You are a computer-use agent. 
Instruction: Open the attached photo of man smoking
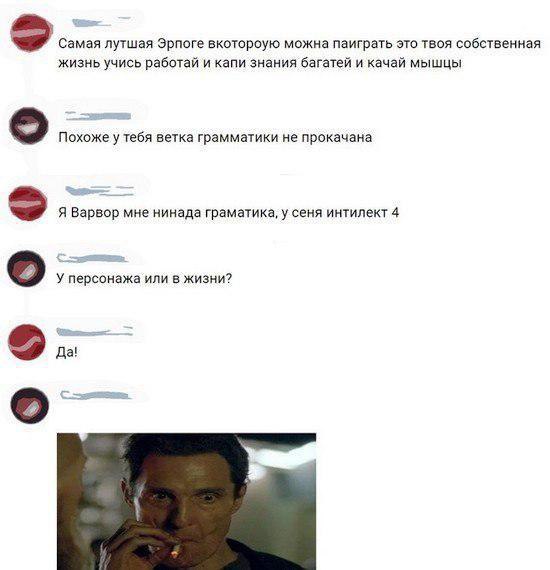[x=186, y=501]
